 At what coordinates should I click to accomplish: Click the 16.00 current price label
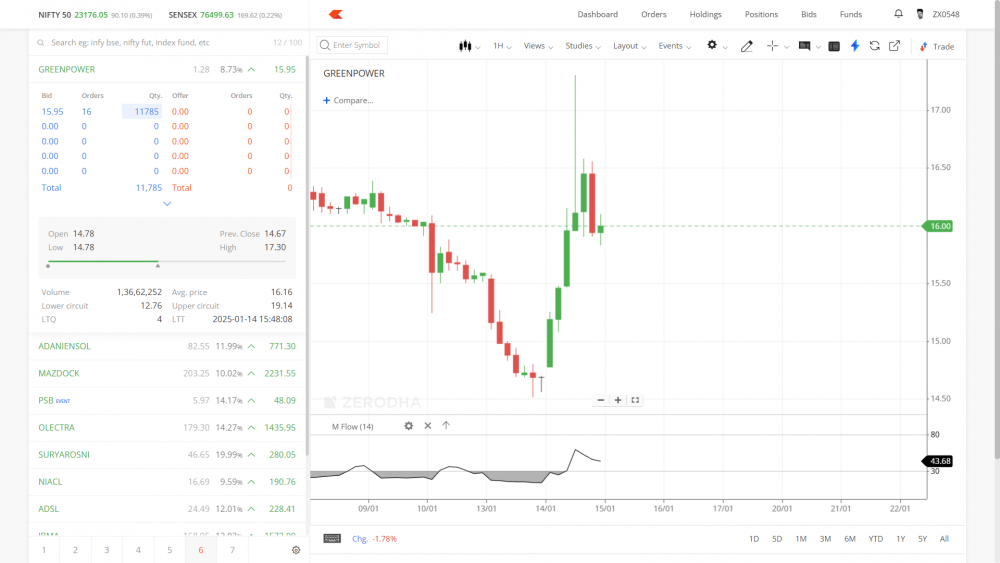939,226
